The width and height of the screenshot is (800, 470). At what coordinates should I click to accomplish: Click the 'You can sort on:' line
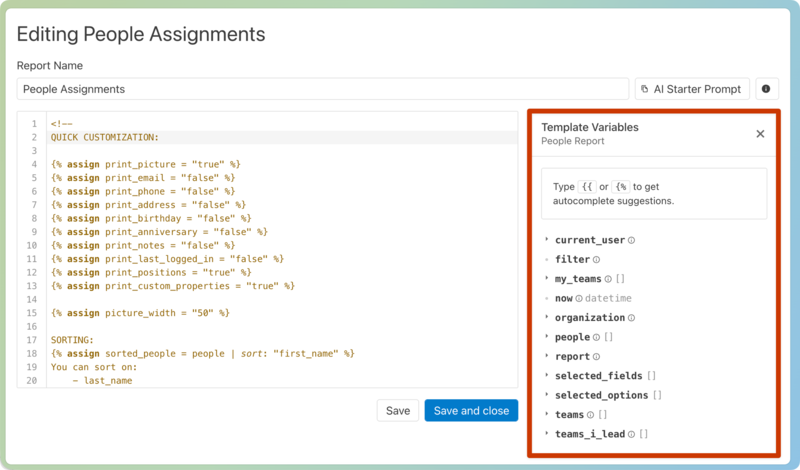click(x=94, y=367)
